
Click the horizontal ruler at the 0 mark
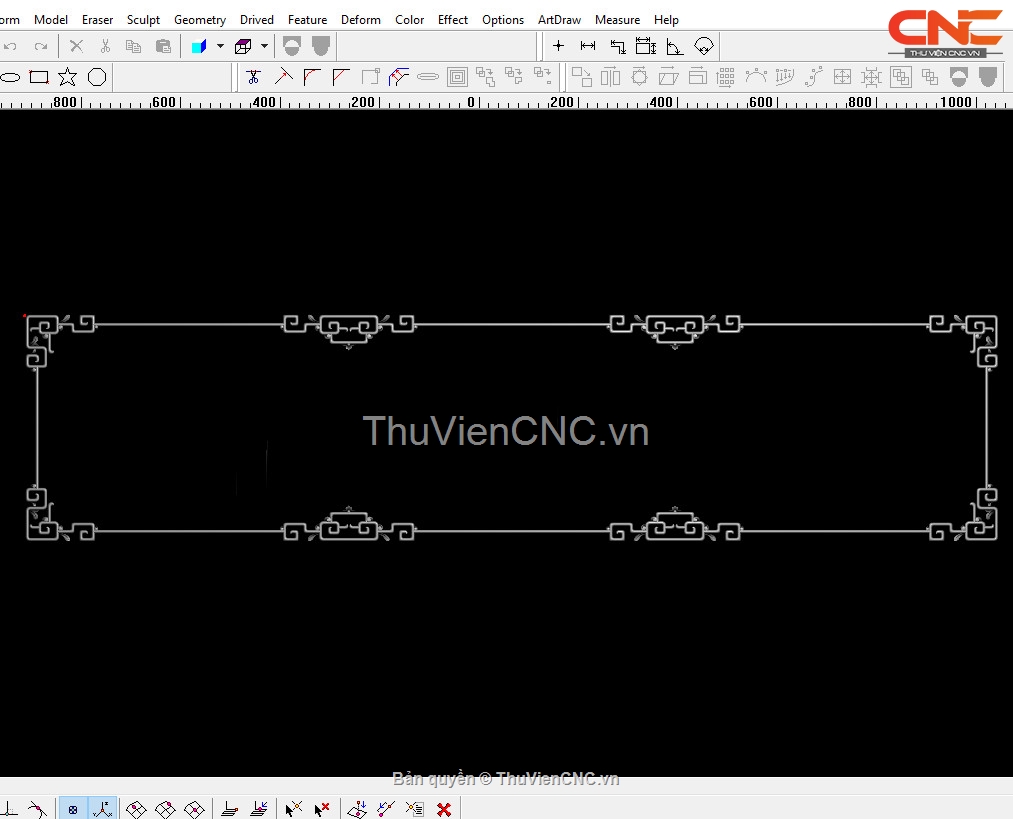click(471, 102)
